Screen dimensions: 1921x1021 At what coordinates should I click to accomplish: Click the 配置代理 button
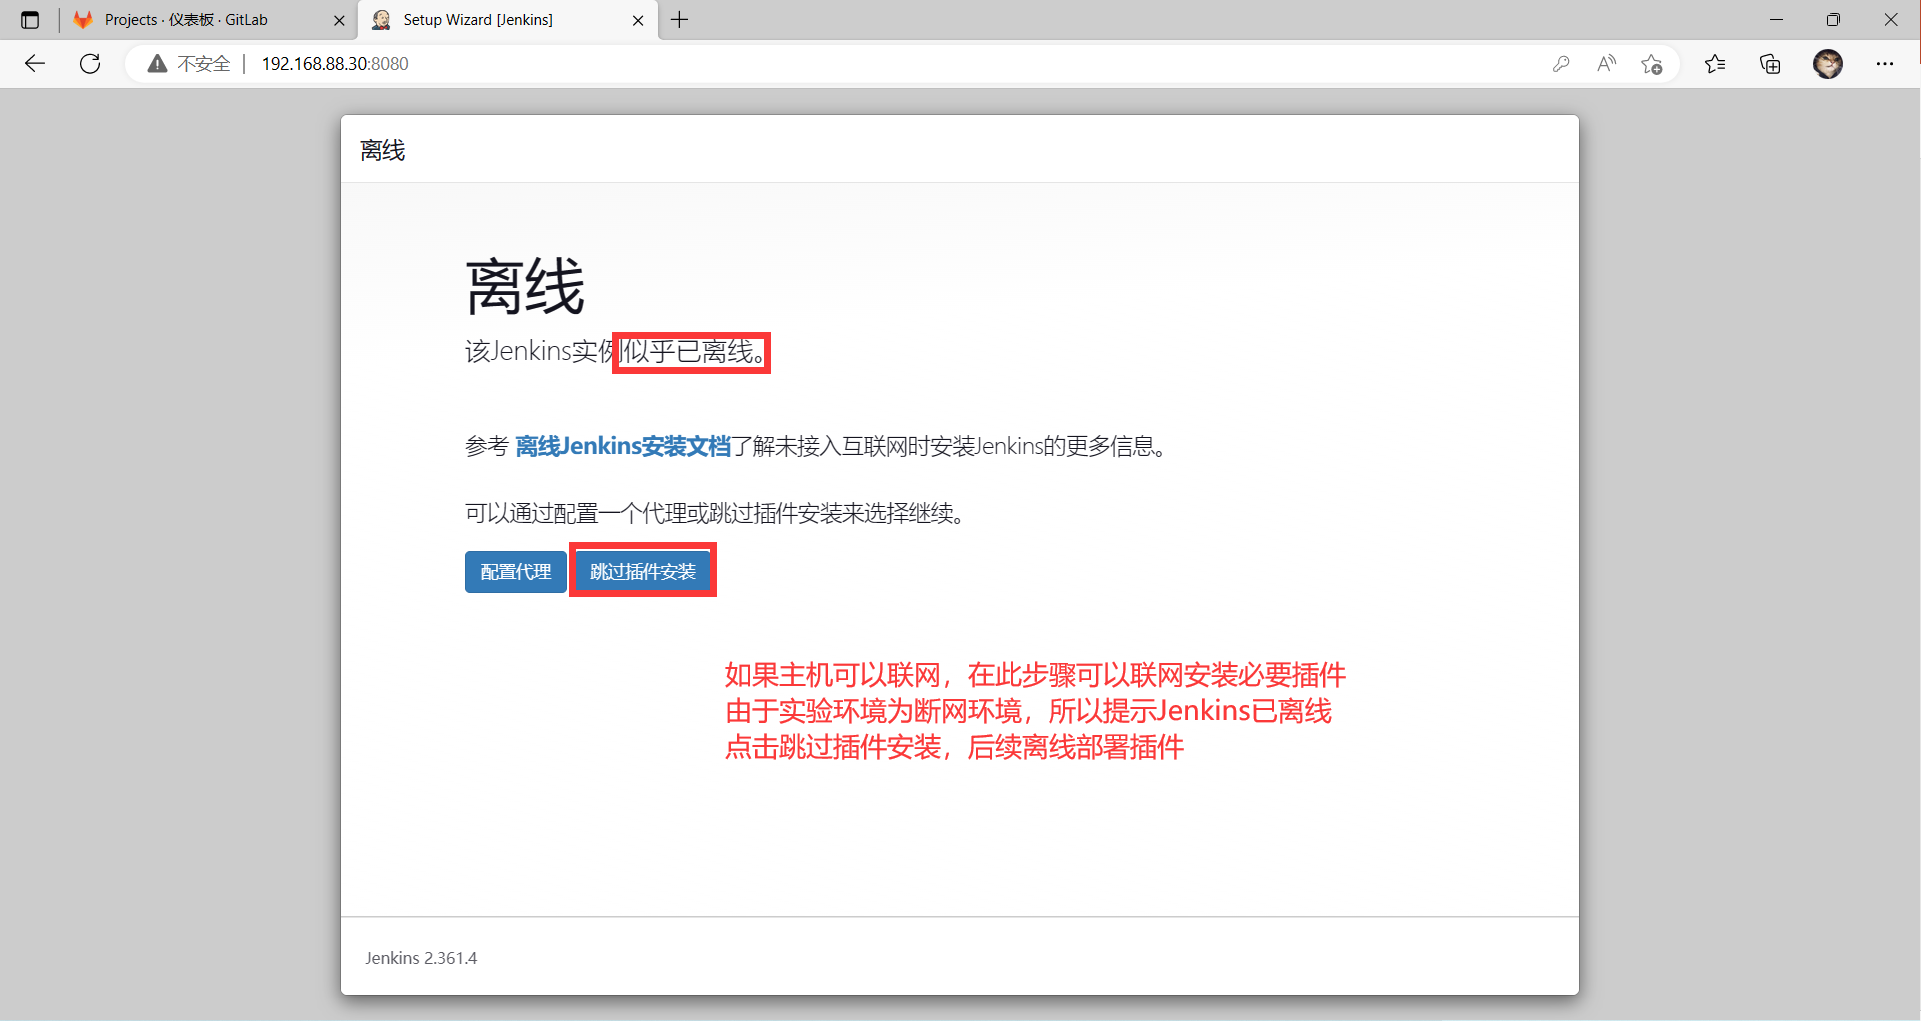(x=515, y=572)
